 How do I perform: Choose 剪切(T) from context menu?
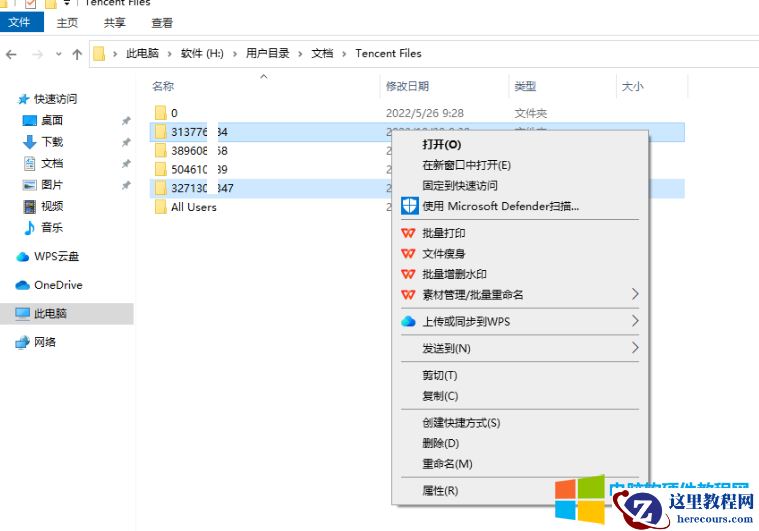440,375
